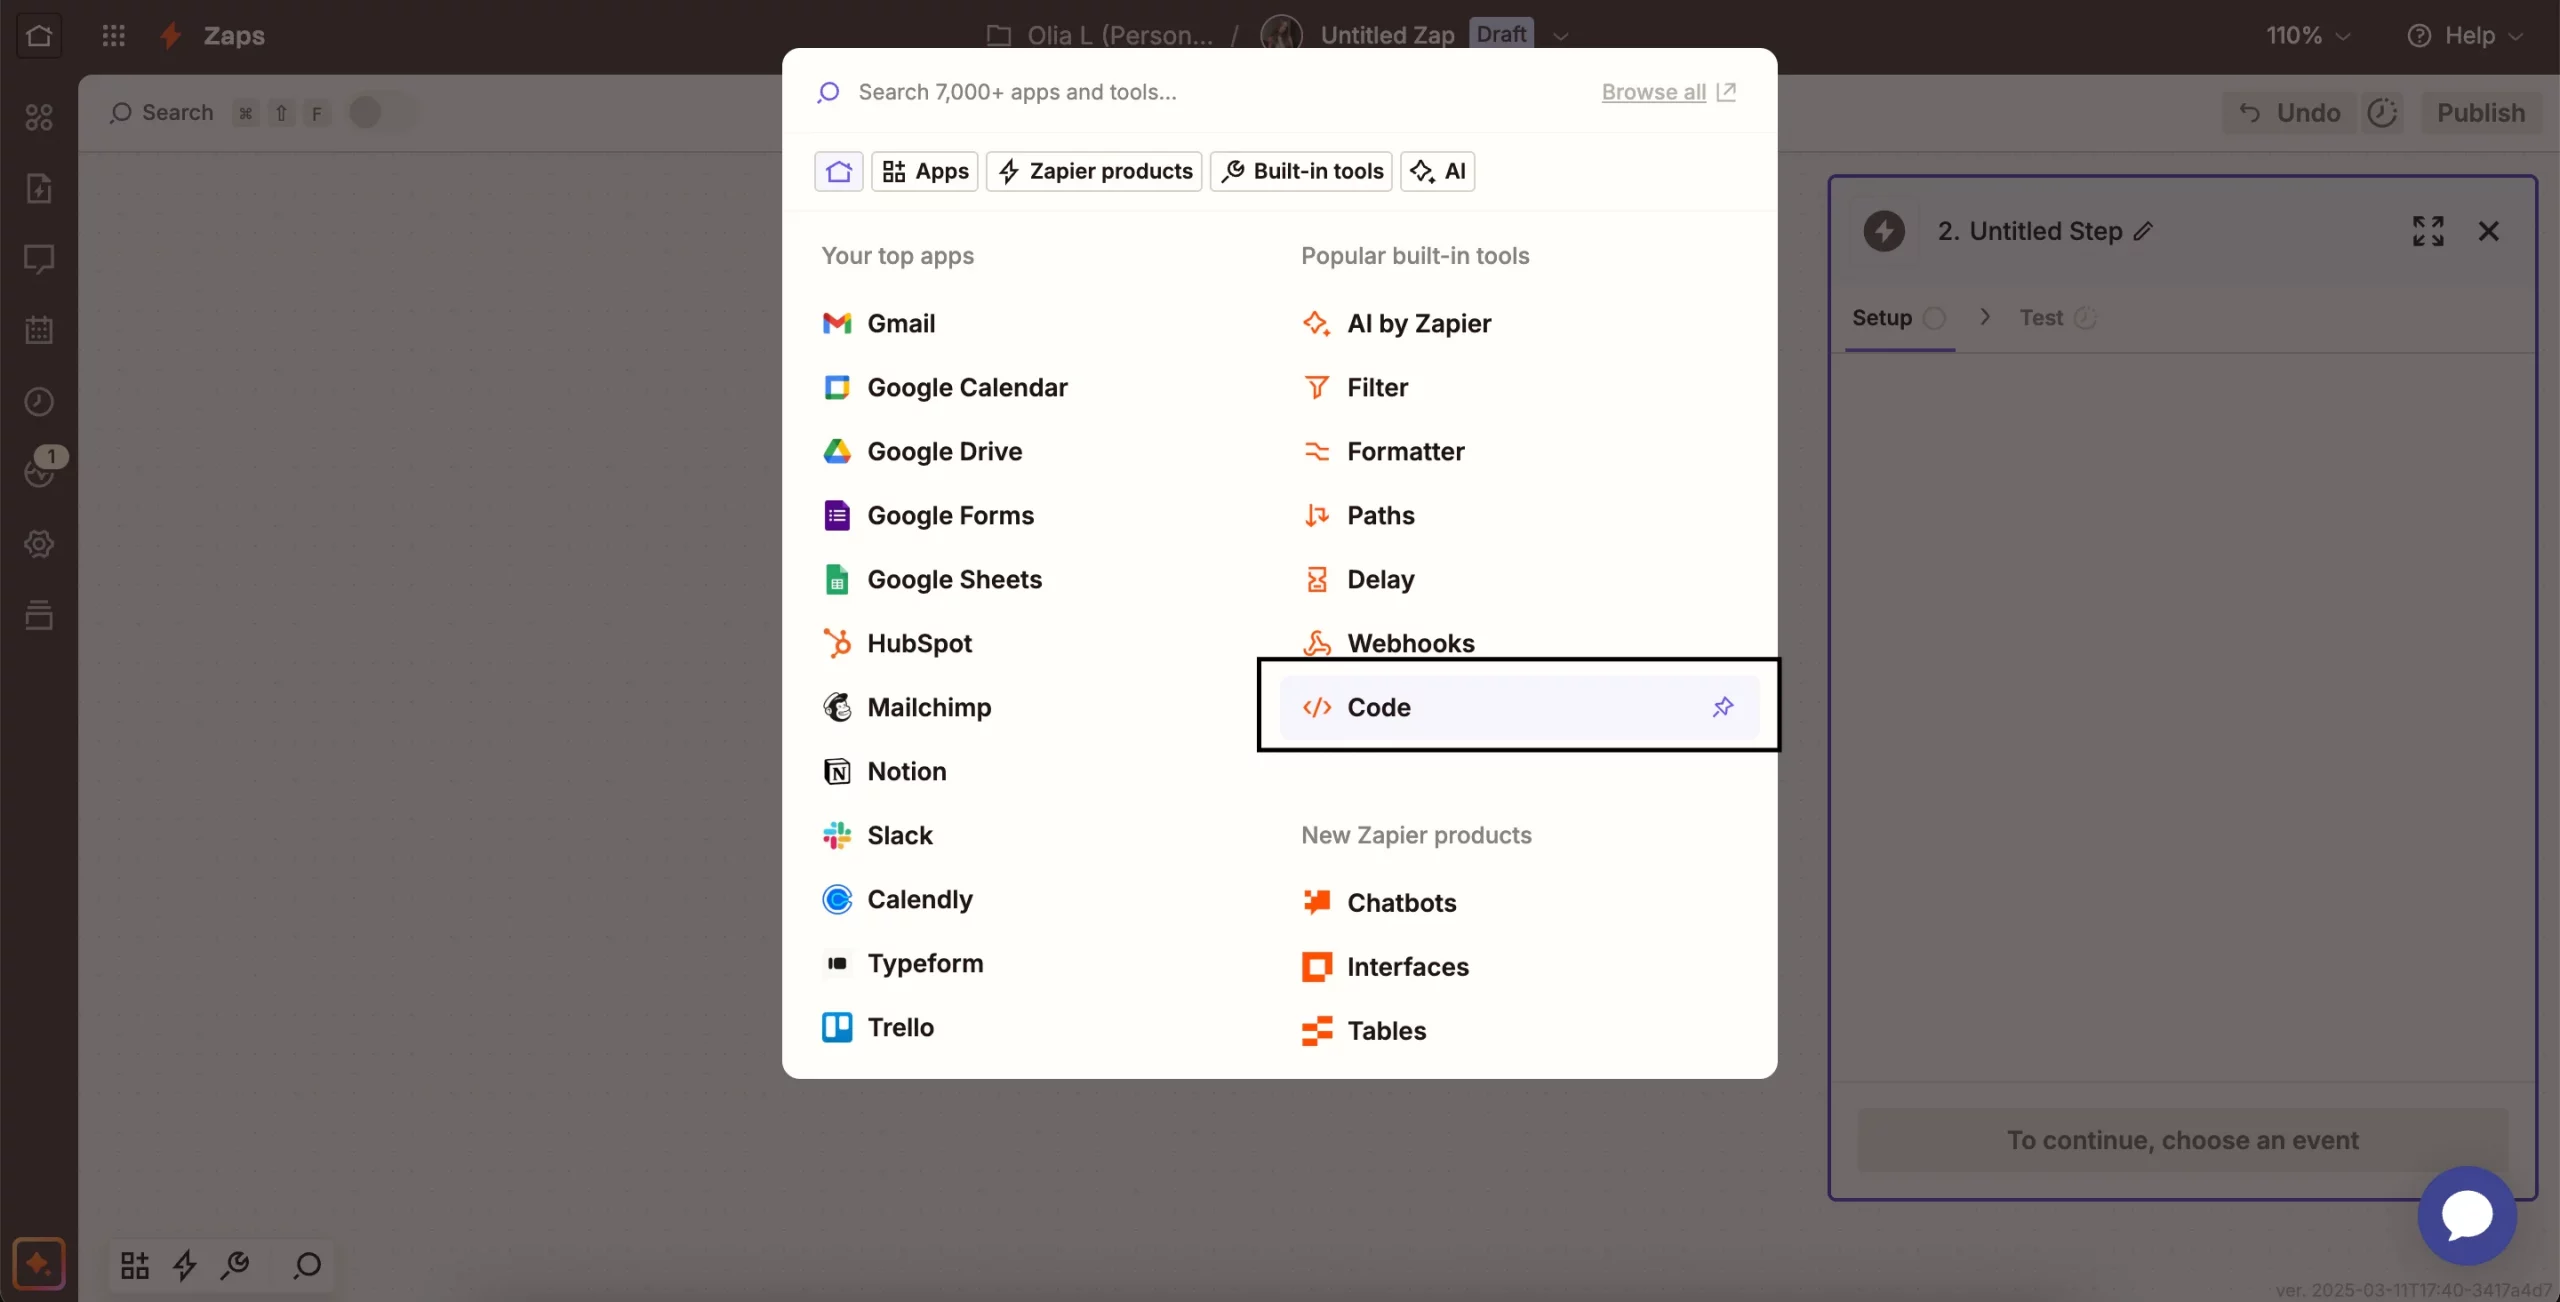Select the Webhooks built-in tool
This screenshot has width=2560, height=1302.
pos(1520,643)
